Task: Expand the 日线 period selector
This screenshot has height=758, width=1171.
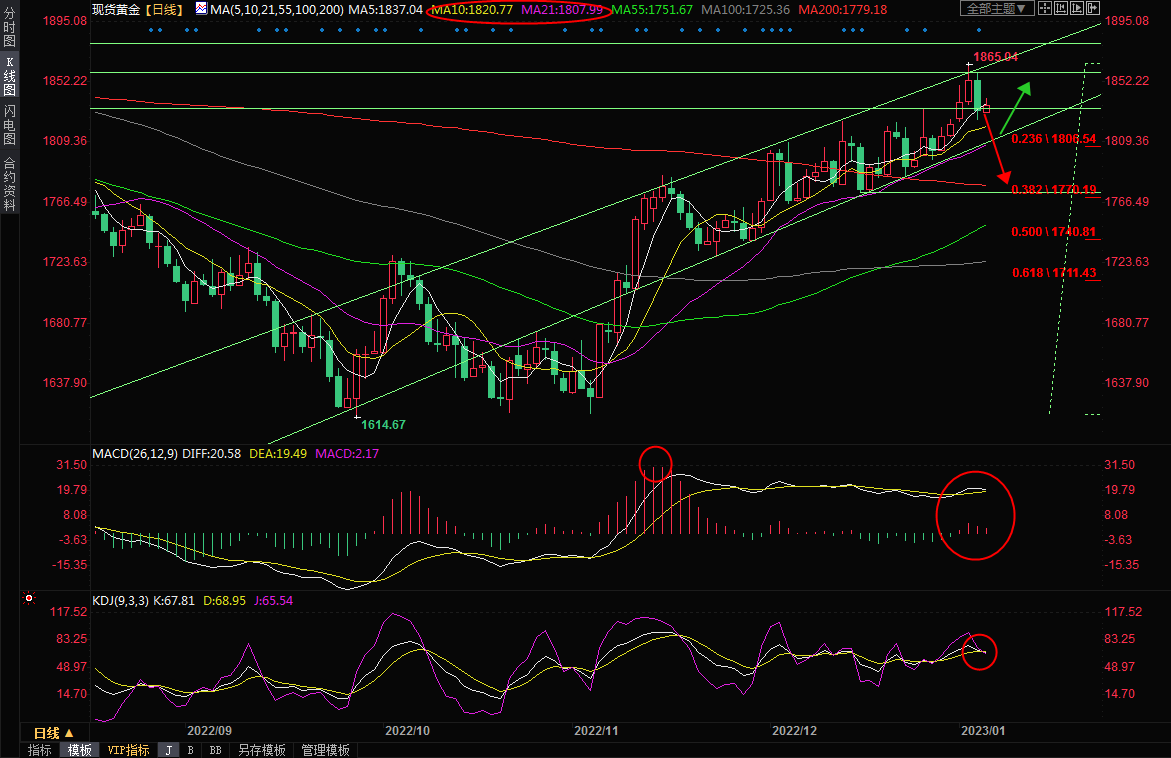Action: pos(54,732)
